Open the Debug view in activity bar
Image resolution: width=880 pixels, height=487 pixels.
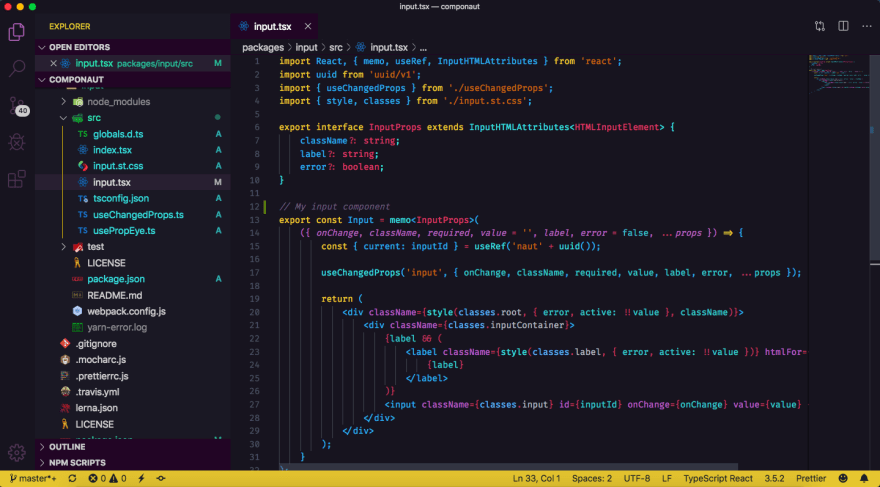[17, 142]
